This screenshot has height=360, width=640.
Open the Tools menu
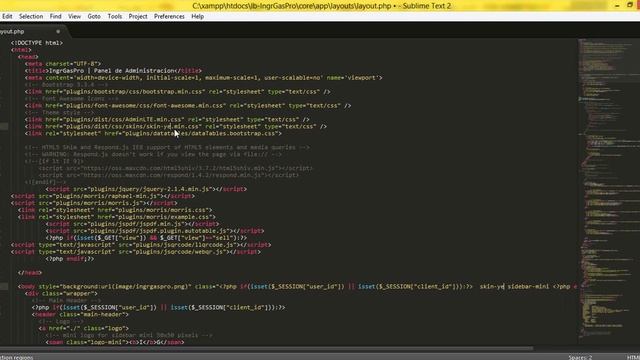pyautogui.click(x=115, y=16)
